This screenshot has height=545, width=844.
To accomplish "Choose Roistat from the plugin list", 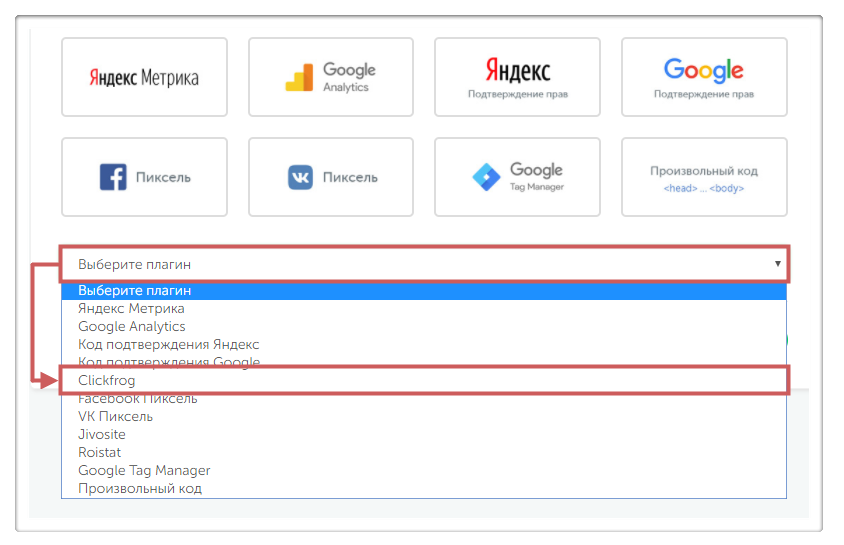I will tap(100, 453).
